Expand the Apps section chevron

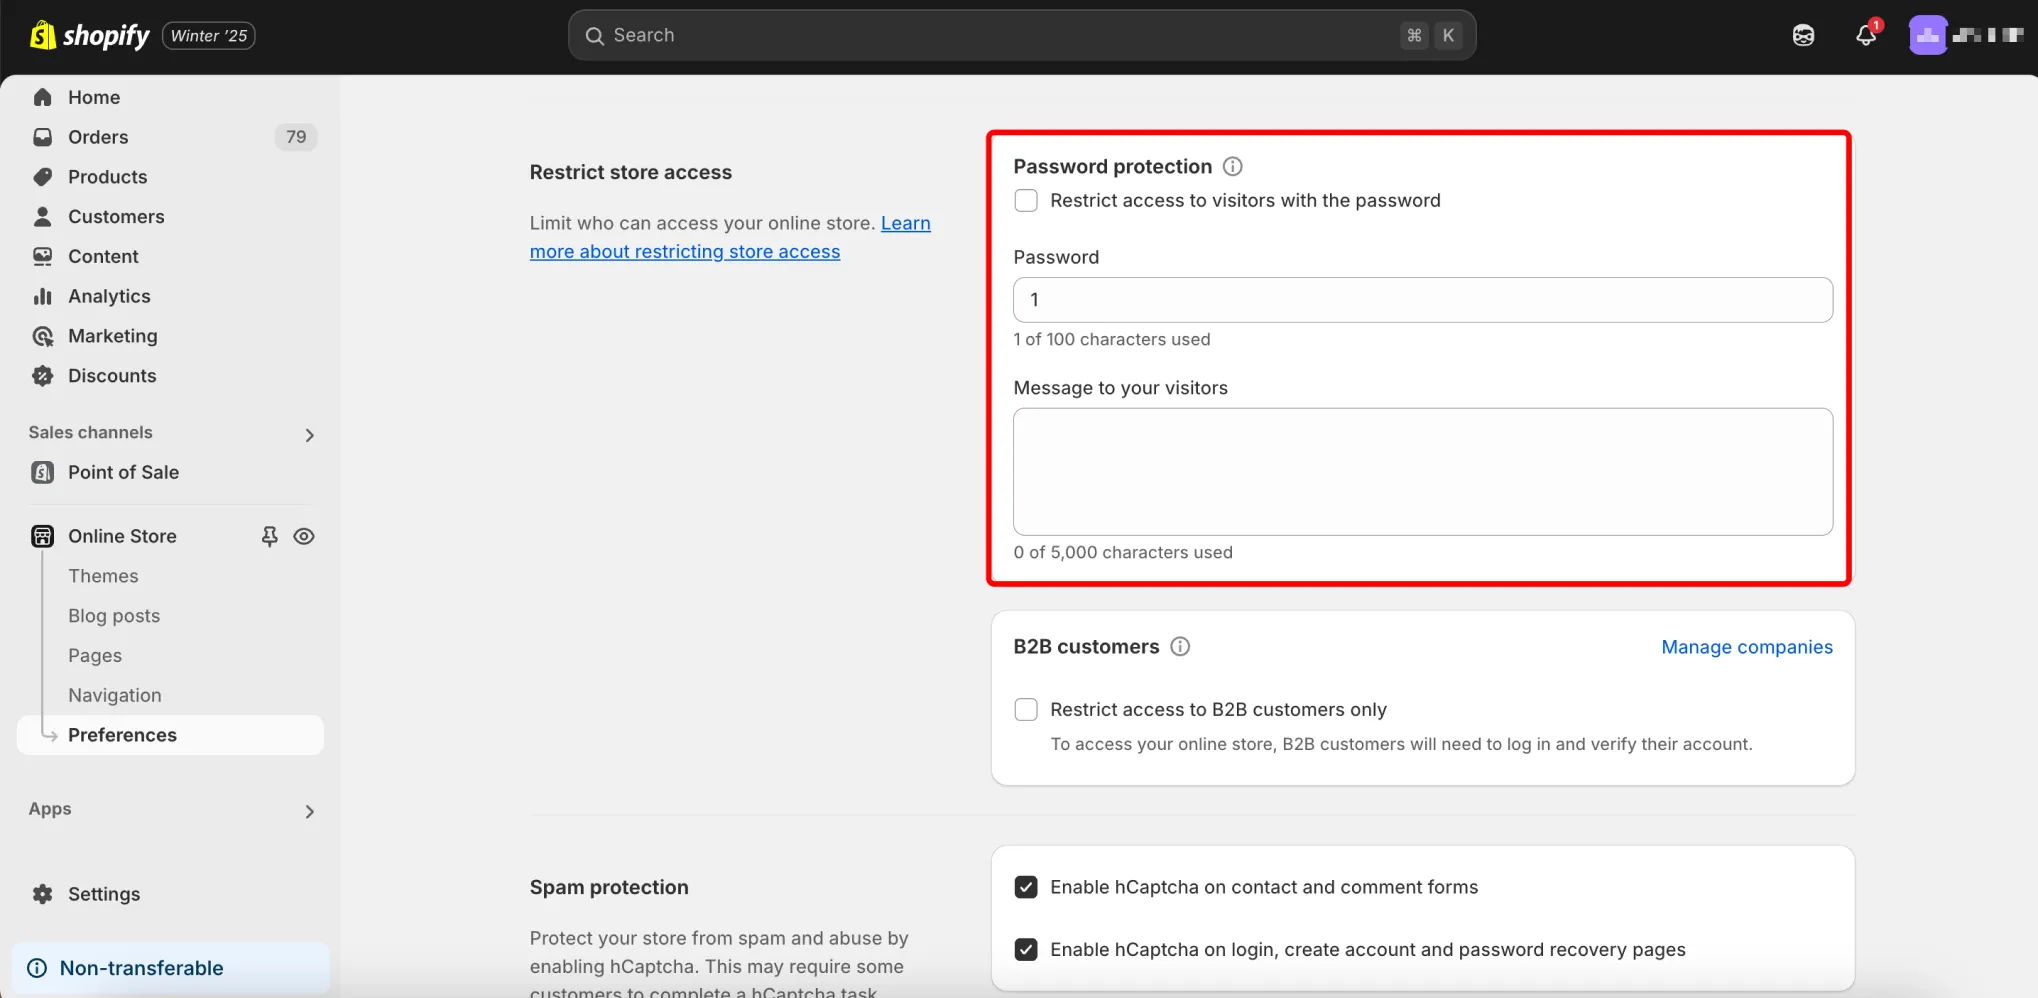coord(309,811)
